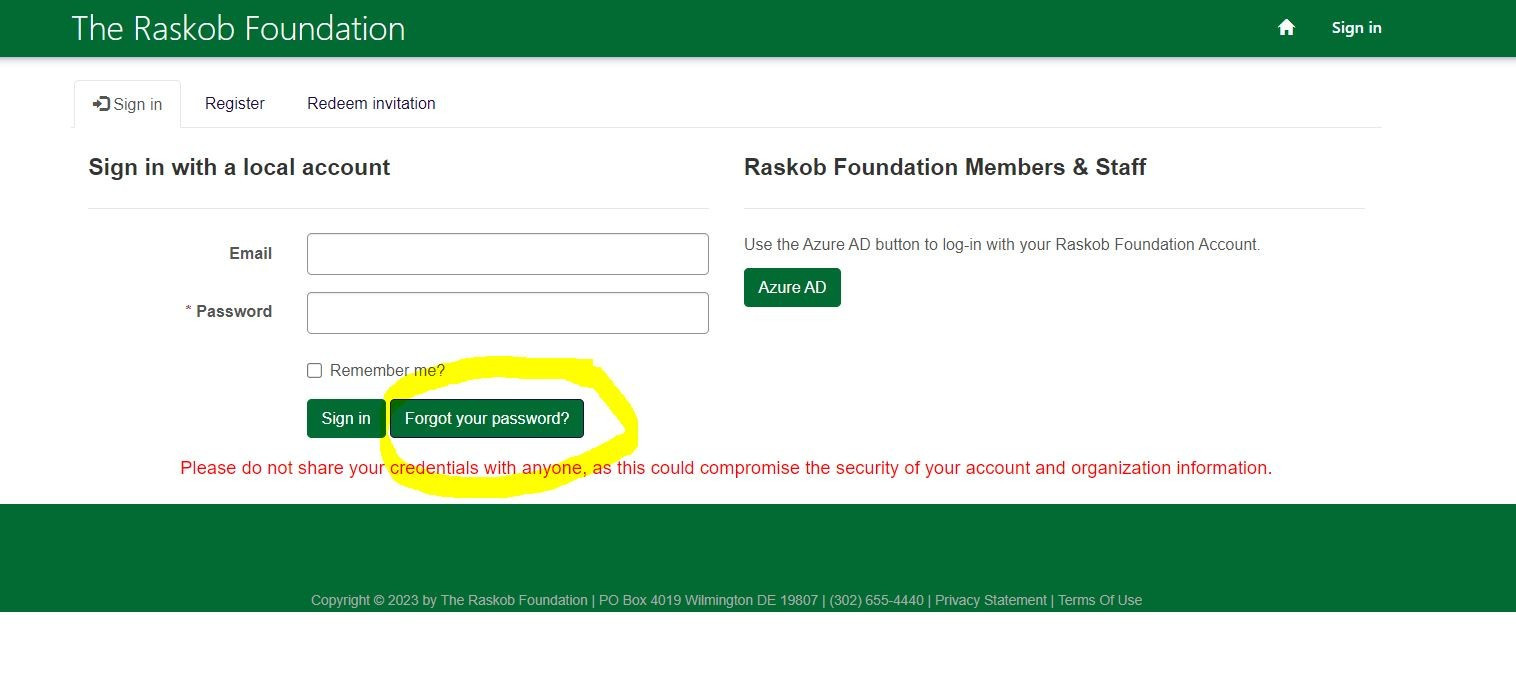Click the footer phone number (302) 655-4440

[x=876, y=601]
